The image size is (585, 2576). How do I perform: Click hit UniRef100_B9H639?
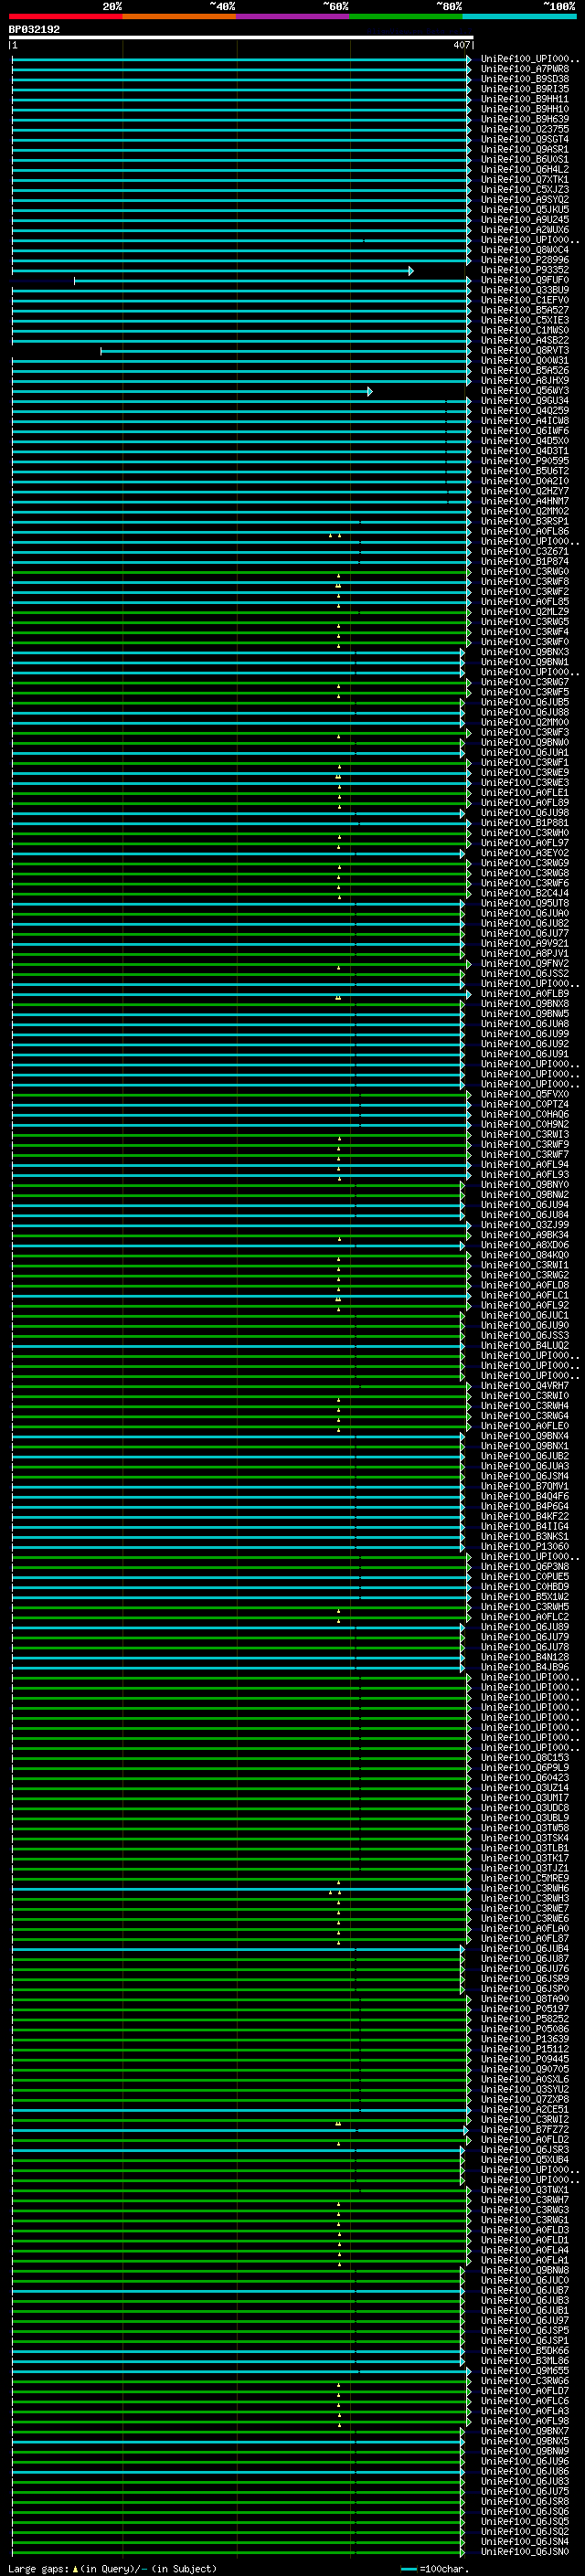click(x=525, y=119)
